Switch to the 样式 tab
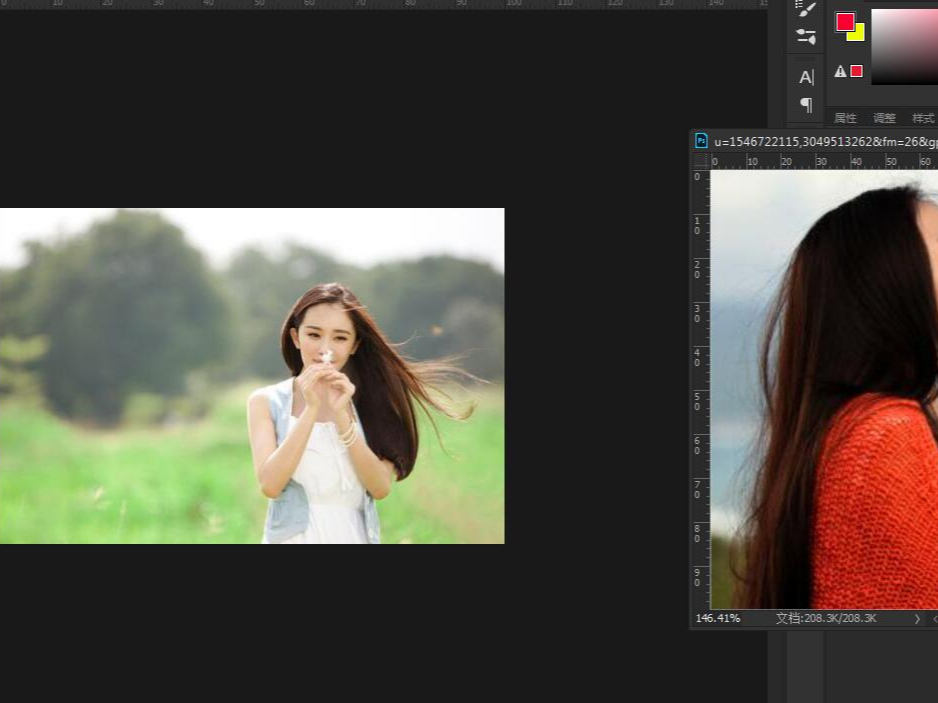This screenshot has width=938, height=703. pyautogui.click(x=922, y=118)
